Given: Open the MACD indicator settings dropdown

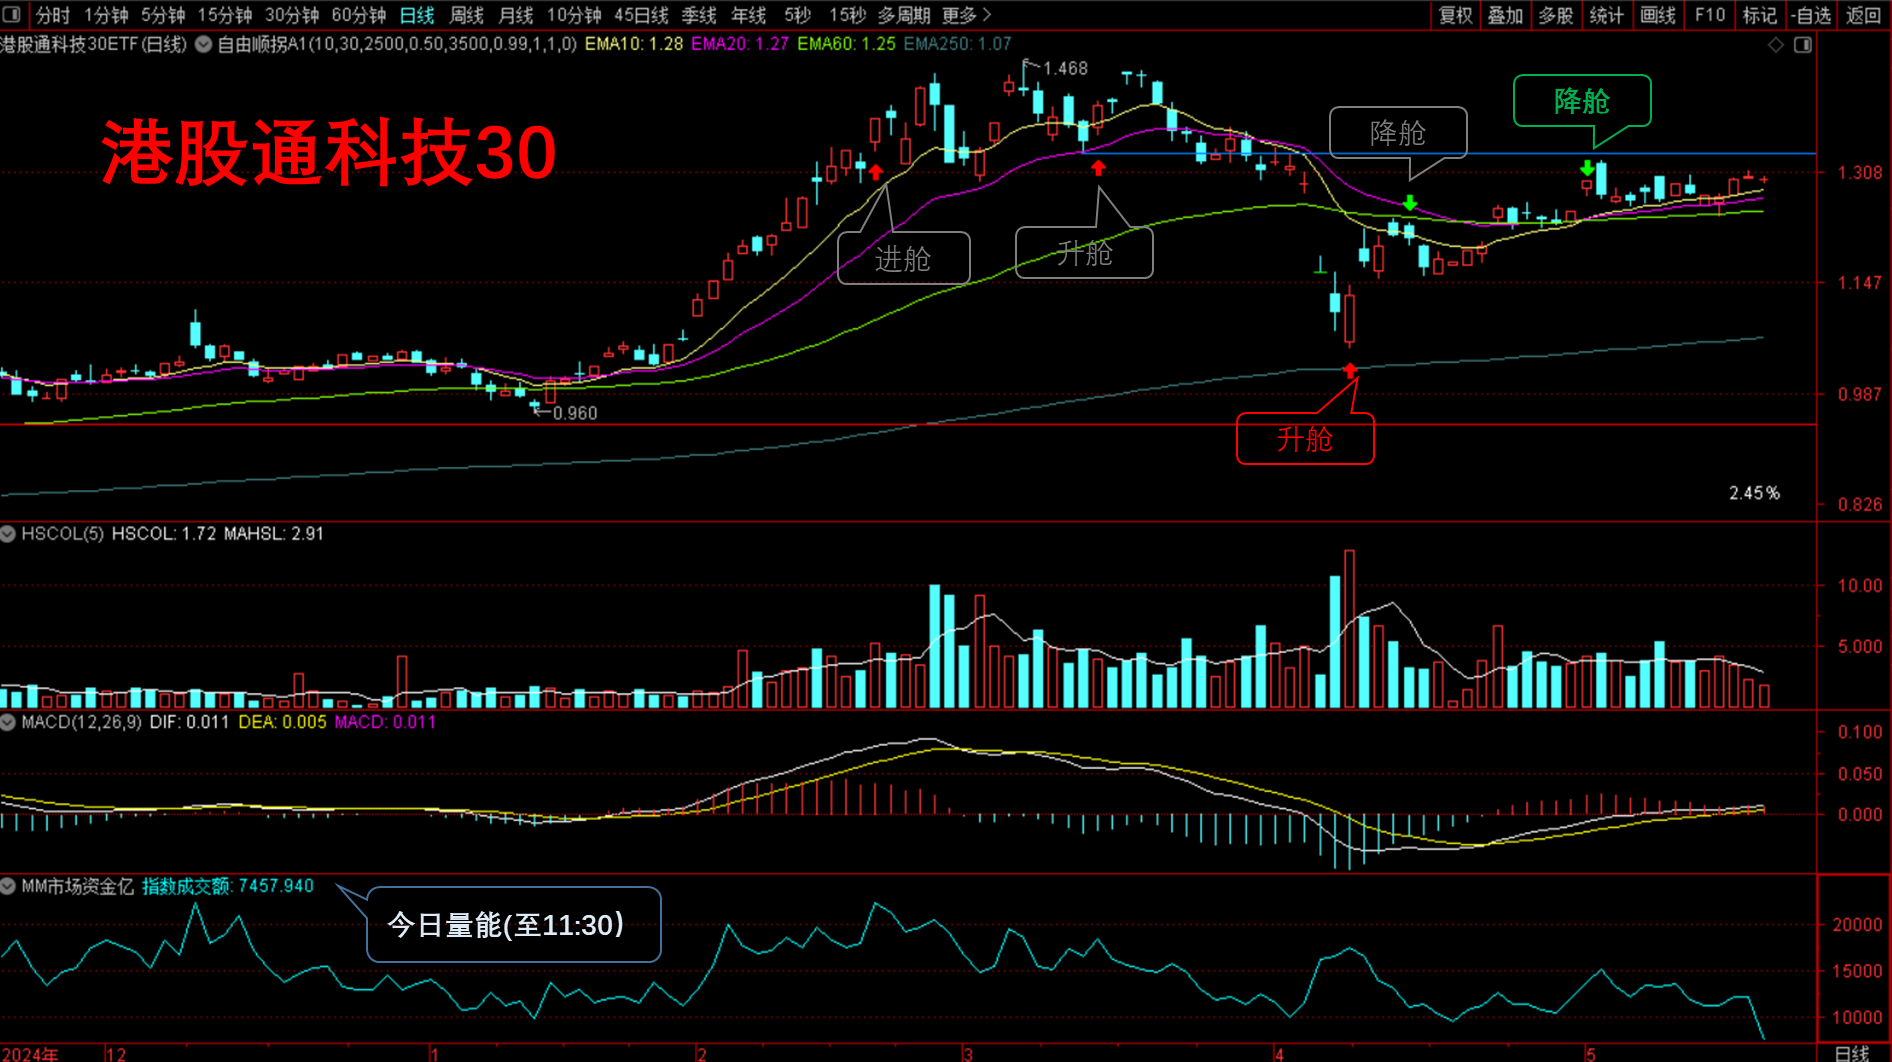Looking at the screenshot, I should pyautogui.click(x=8, y=722).
